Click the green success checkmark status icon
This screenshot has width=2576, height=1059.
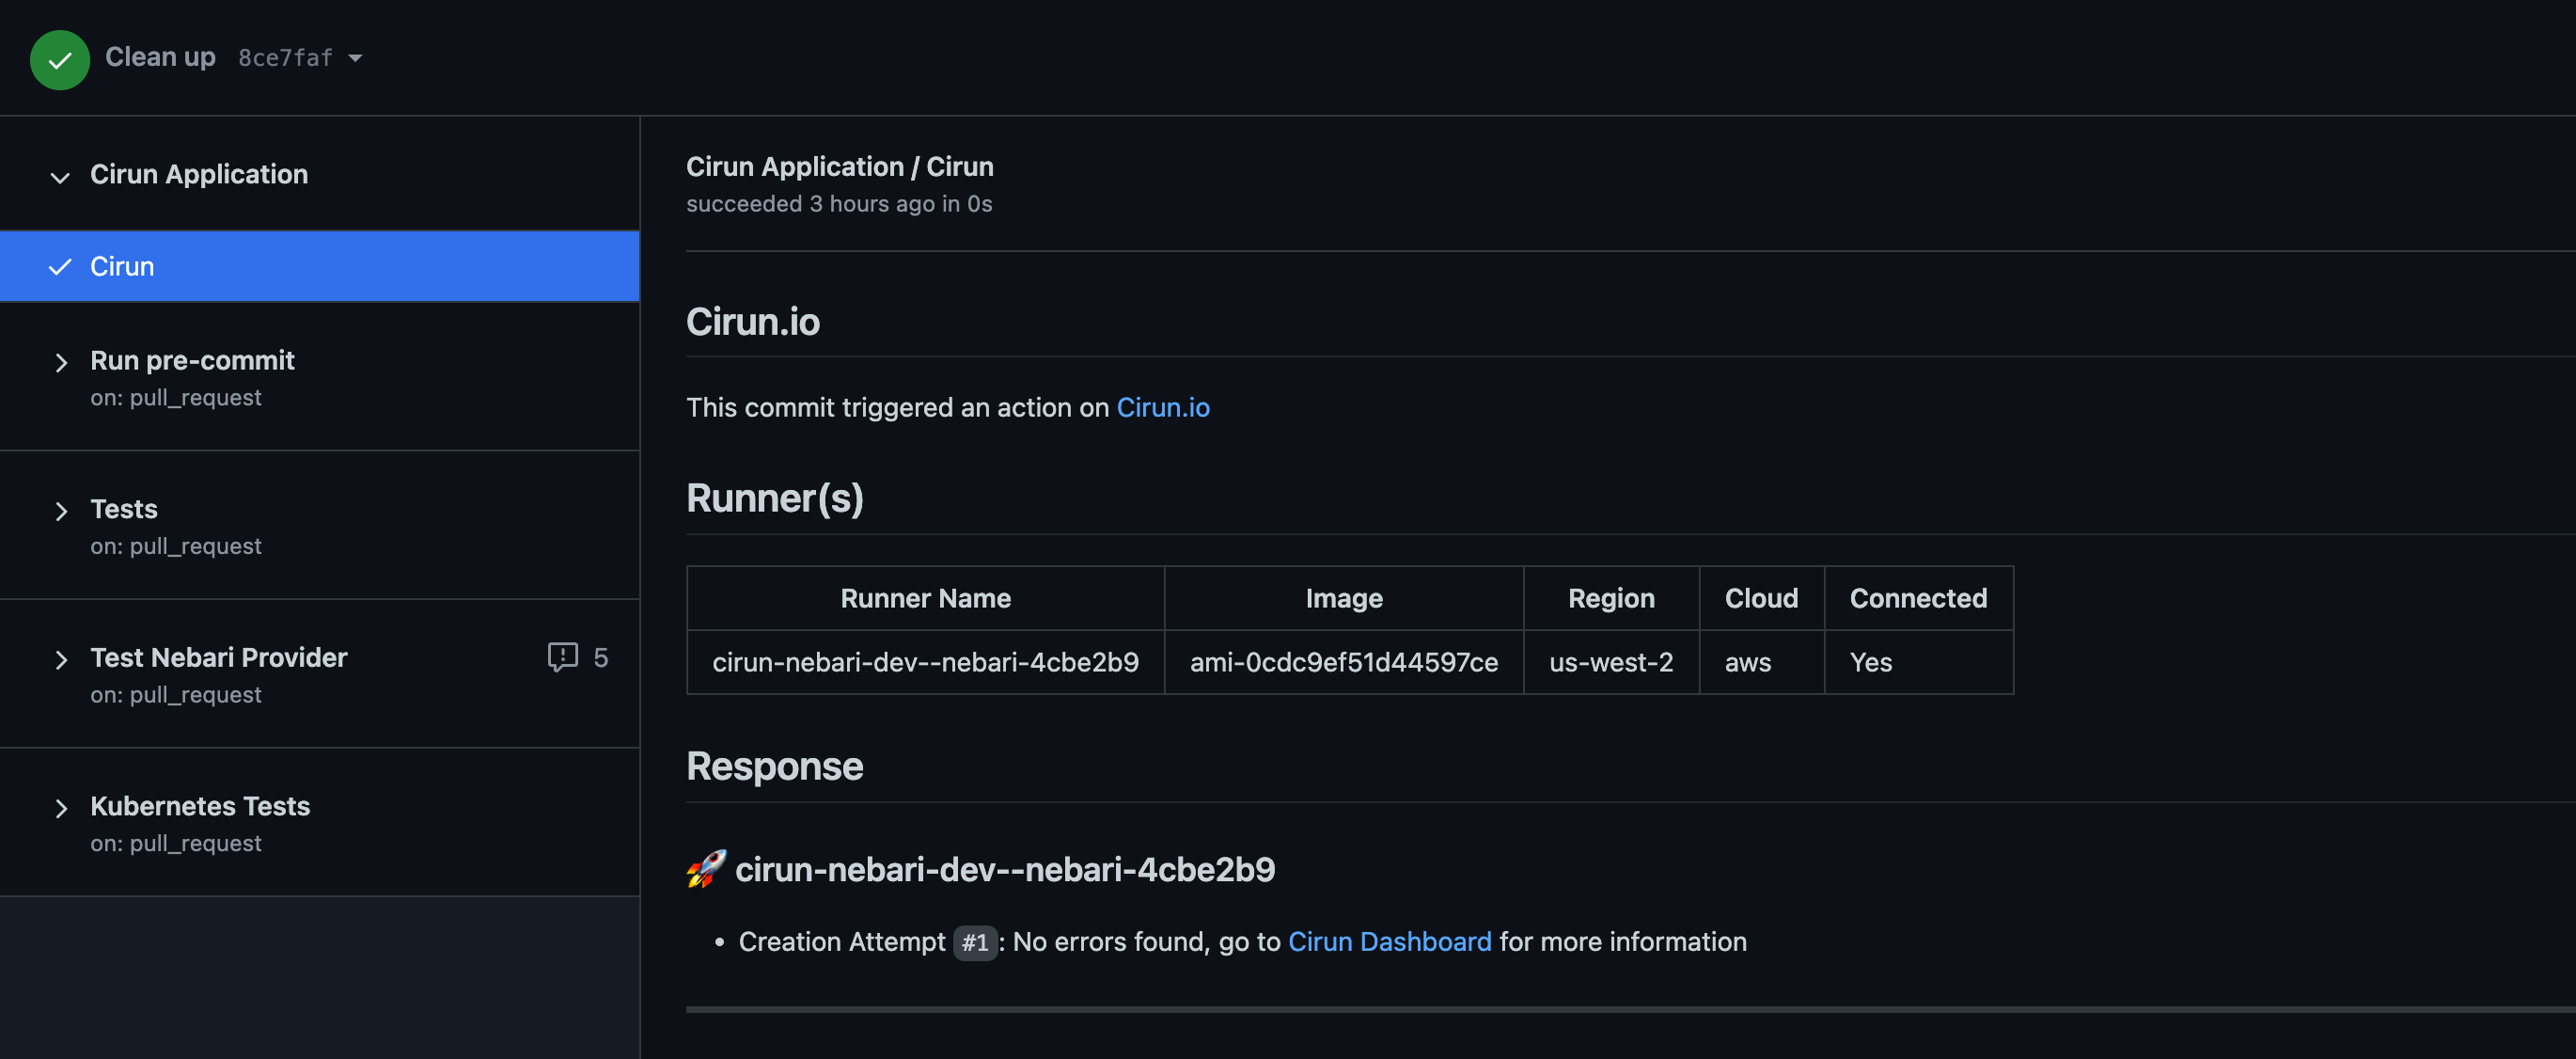pyautogui.click(x=60, y=60)
